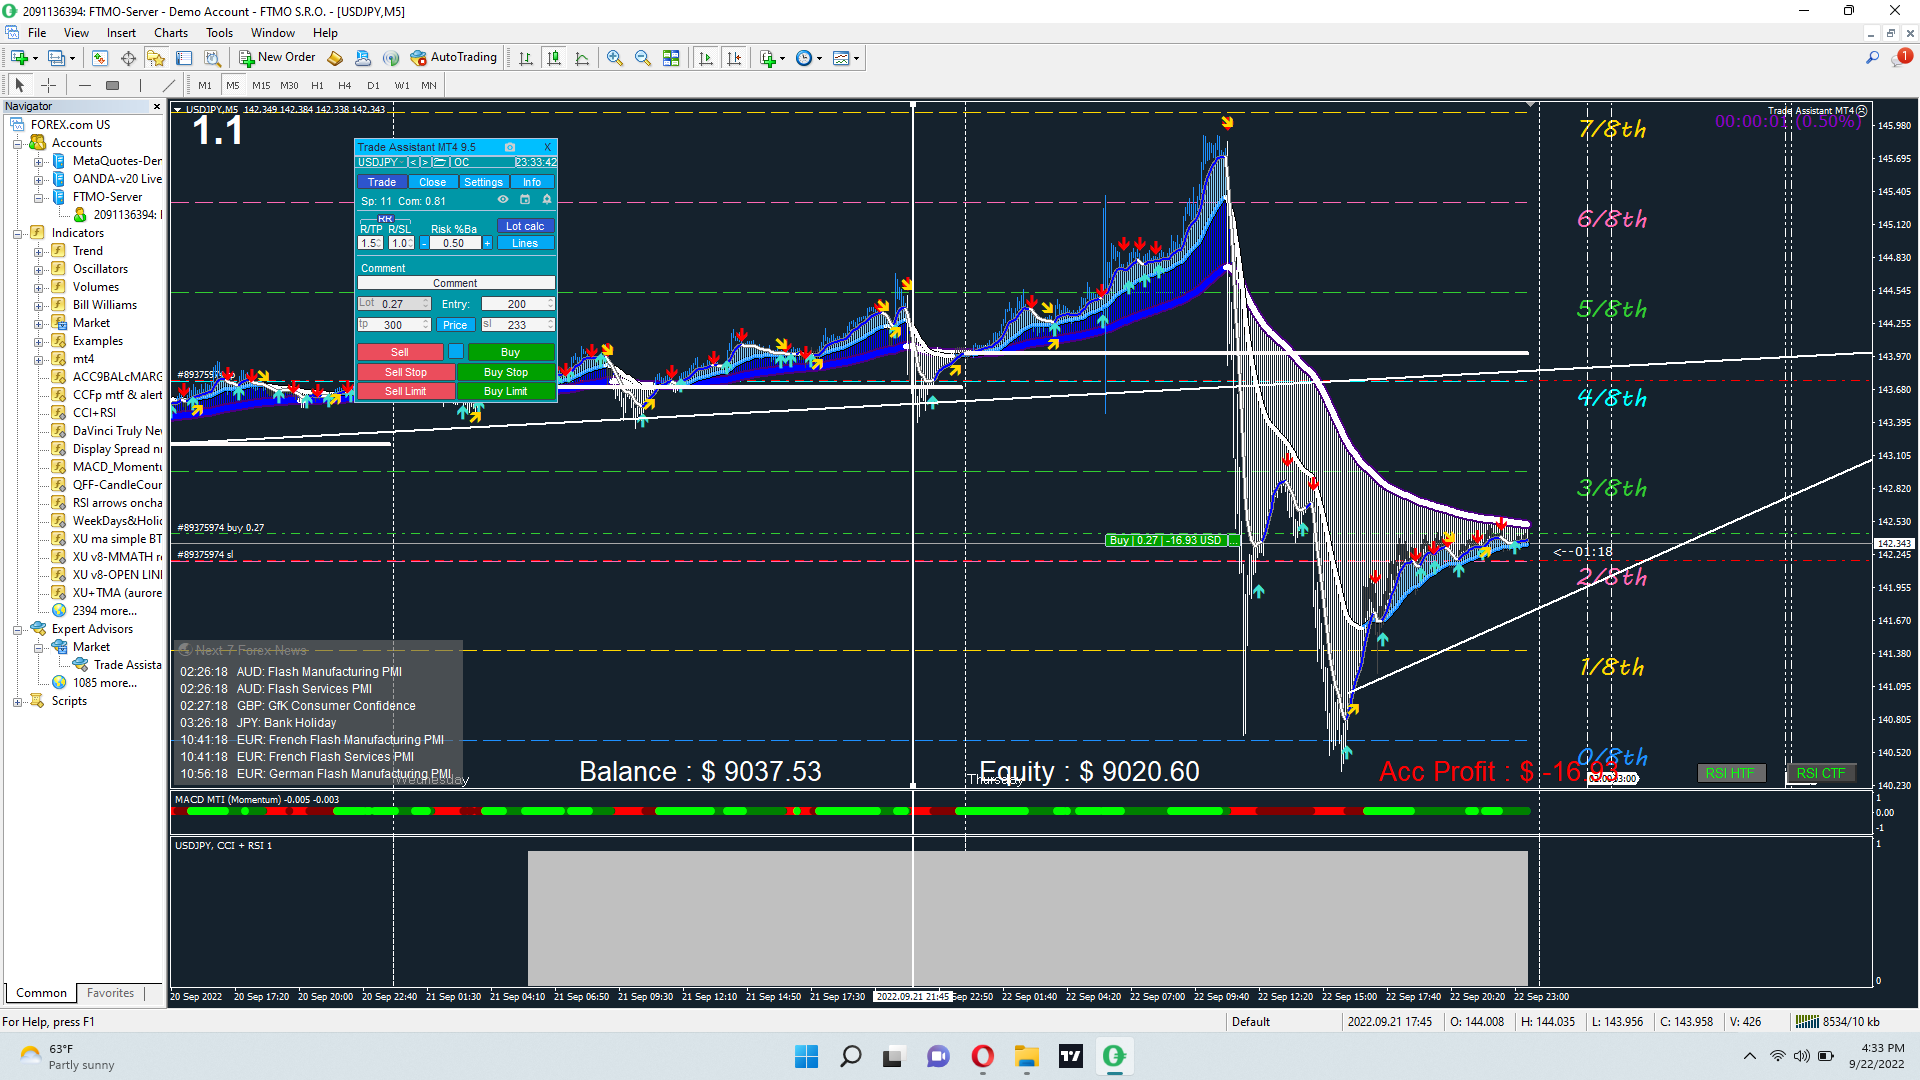Collapse the Expert Advisors tree node
Image resolution: width=1920 pixels, height=1080 pixels.
(17, 629)
